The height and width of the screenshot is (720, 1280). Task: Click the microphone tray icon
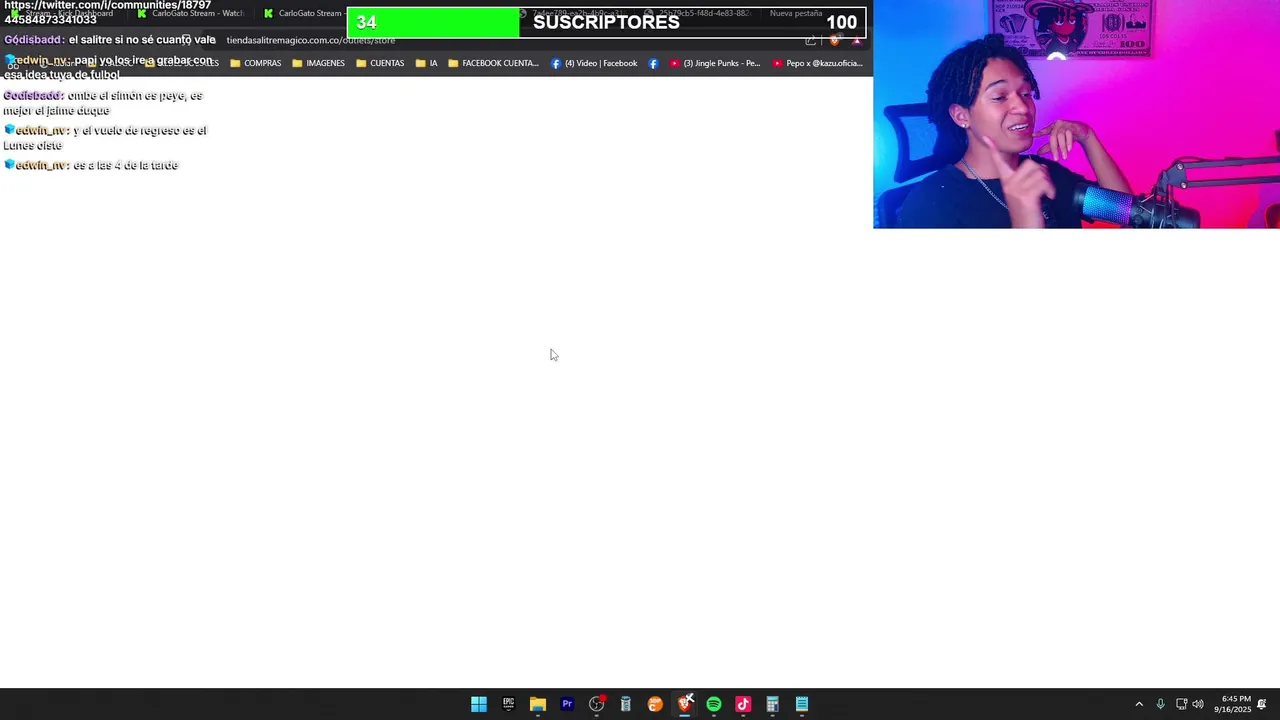tap(1160, 704)
